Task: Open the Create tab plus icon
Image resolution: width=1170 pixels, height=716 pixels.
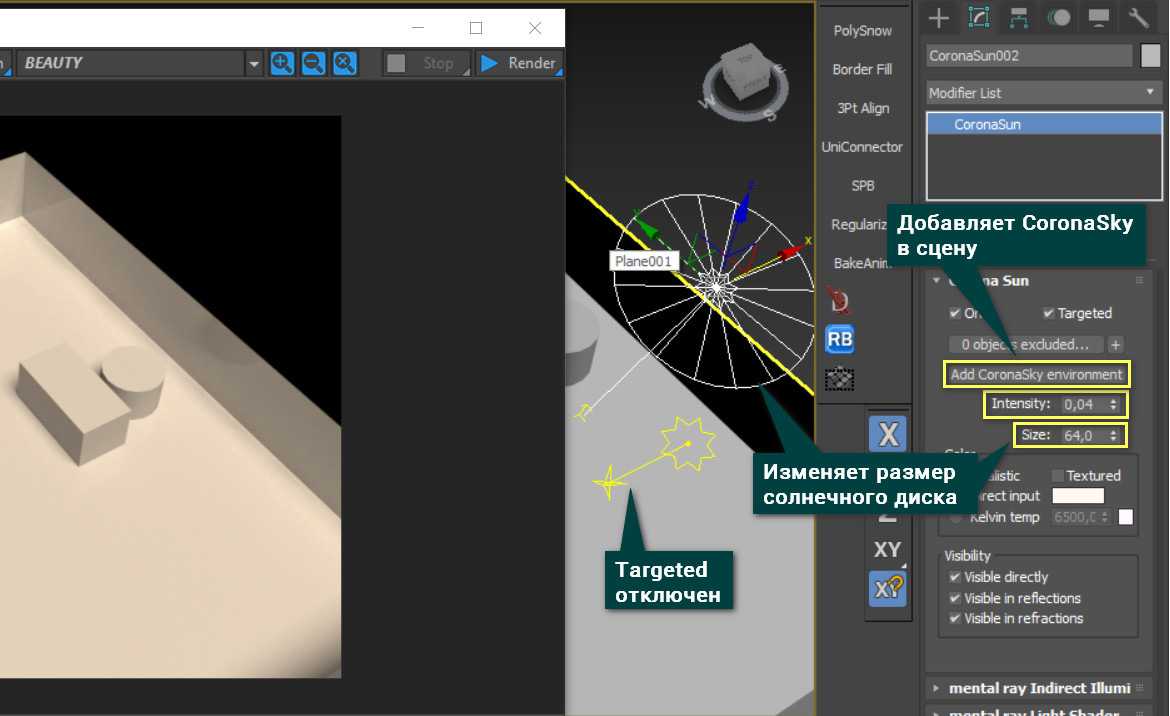Action: point(938,17)
